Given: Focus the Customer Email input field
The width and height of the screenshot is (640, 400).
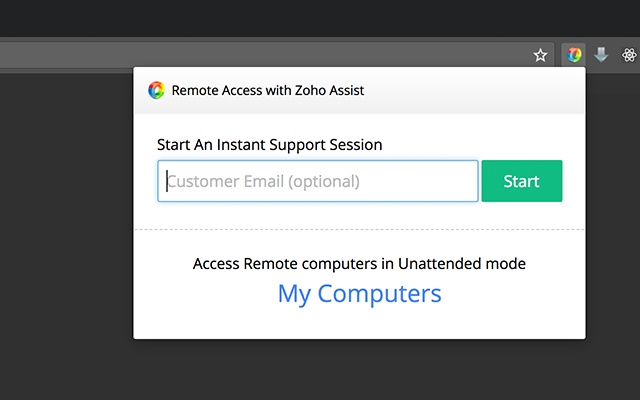Looking at the screenshot, I should click(317, 181).
